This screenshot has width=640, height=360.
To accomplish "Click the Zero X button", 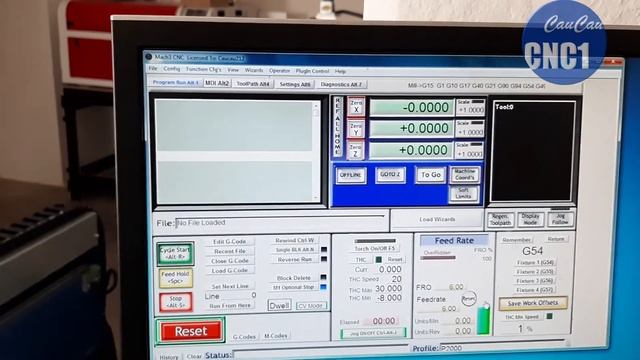I will click(356, 107).
